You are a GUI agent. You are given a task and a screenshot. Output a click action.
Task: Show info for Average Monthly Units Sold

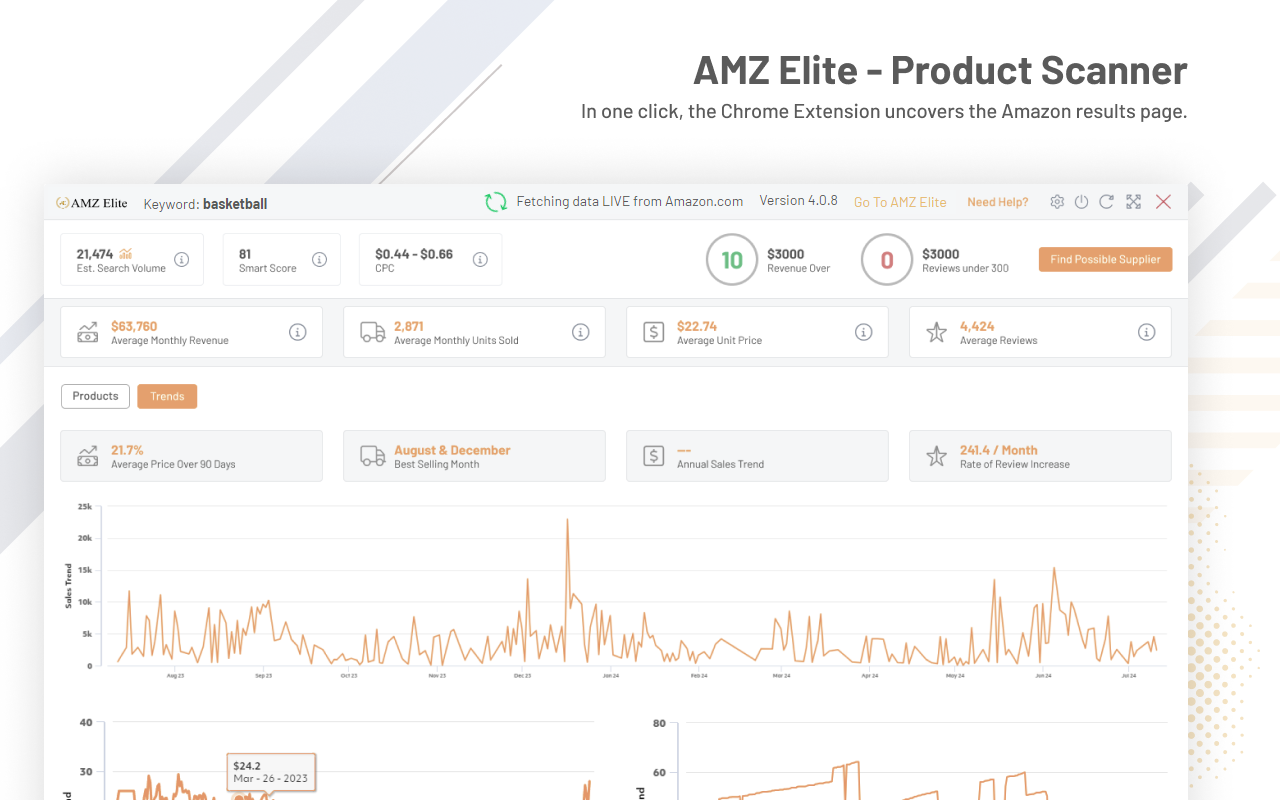(x=580, y=332)
